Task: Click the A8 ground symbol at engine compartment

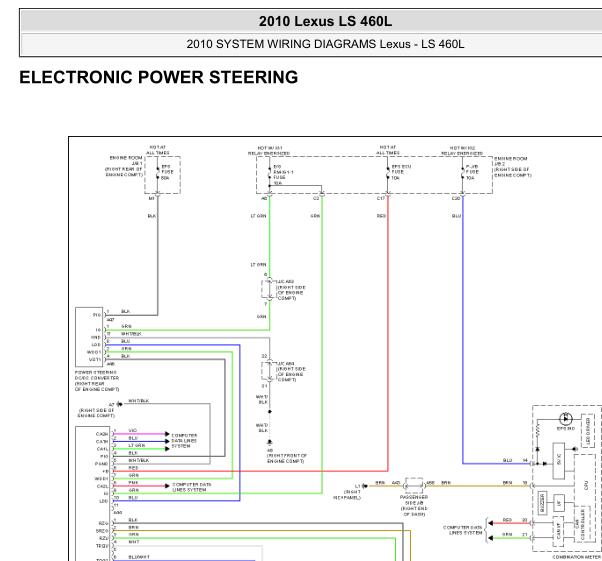Action: 270,442
